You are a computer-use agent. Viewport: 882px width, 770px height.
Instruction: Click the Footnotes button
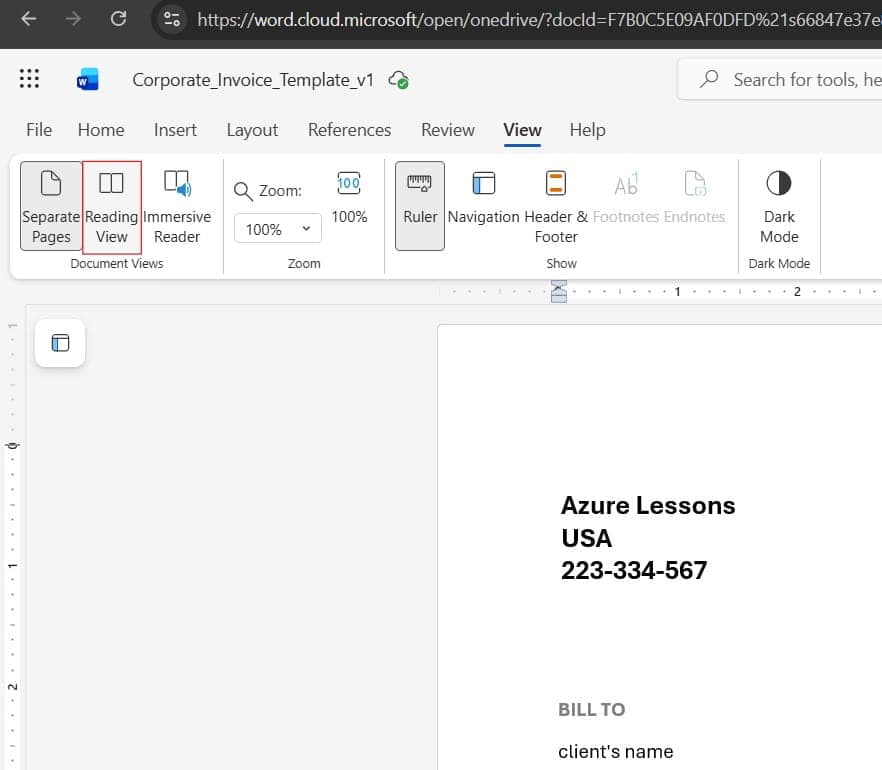pyautogui.click(x=626, y=197)
